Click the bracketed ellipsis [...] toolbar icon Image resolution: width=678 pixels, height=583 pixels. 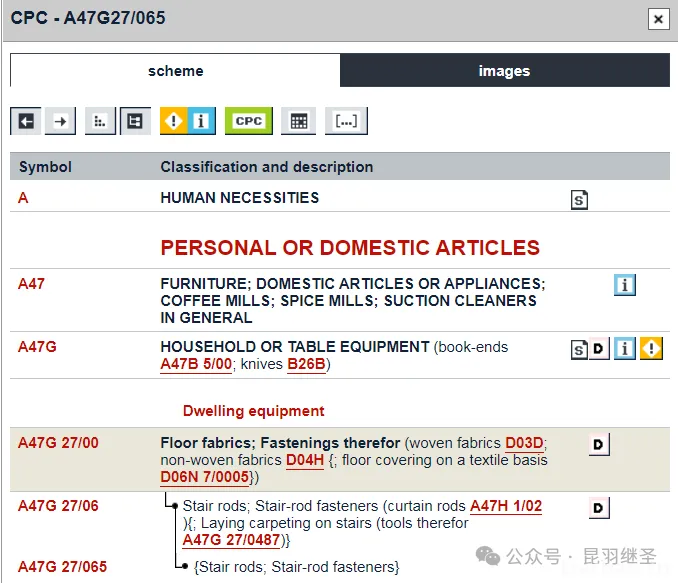pos(346,121)
